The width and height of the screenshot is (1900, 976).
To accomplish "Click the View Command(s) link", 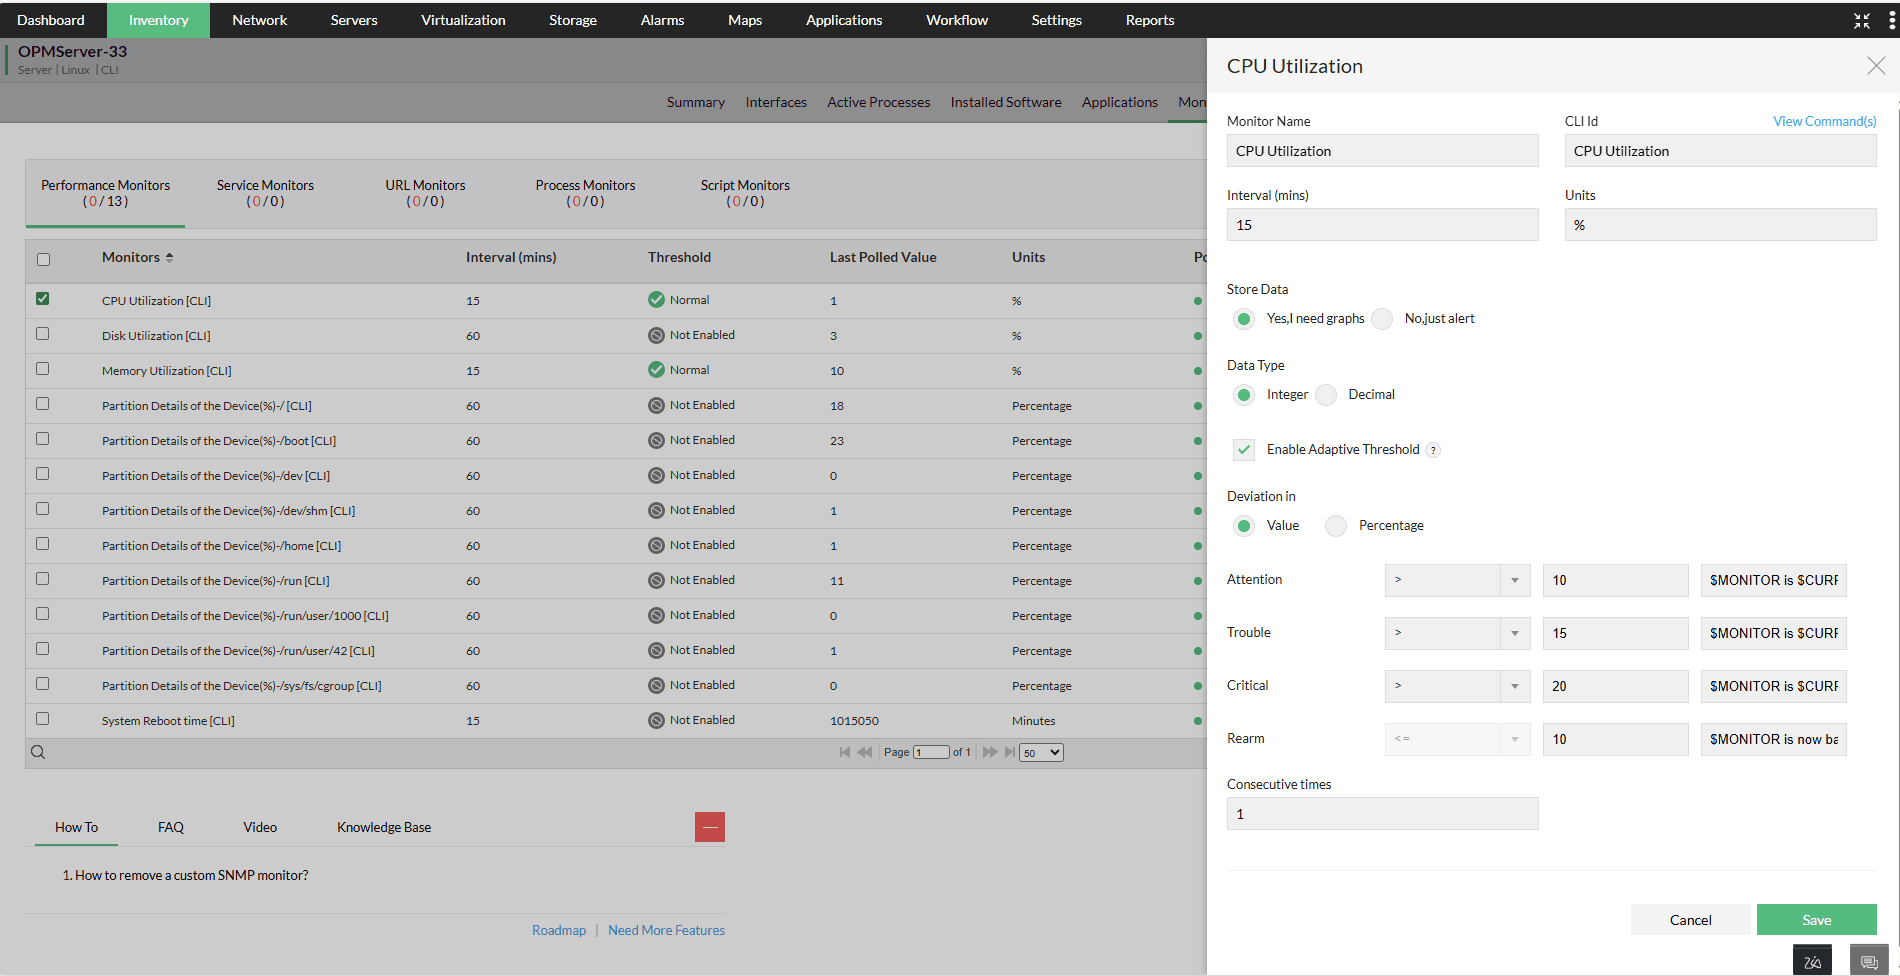I will pos(1823,120).
